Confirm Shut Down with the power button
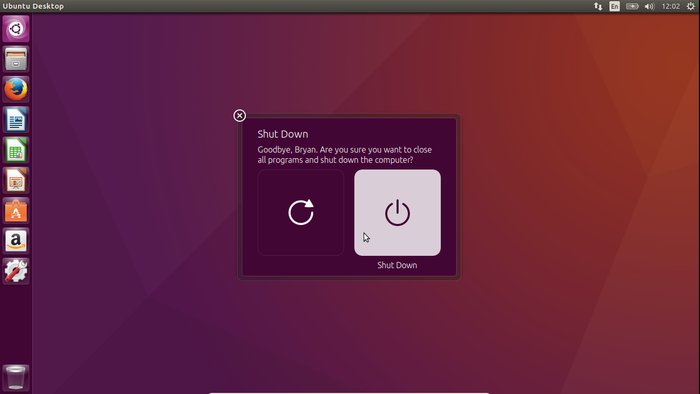The height and width of the screenshot is (394, 700). (397, 212)
